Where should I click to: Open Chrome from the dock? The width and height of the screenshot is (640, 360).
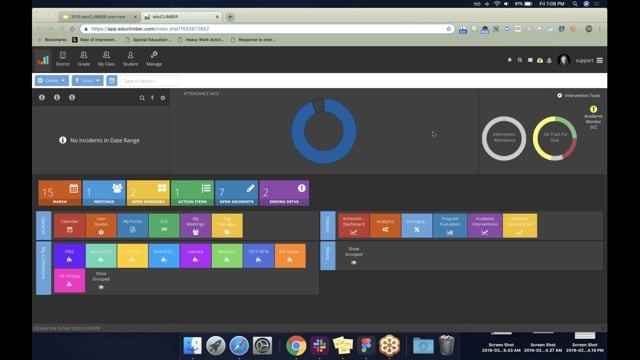296,346
